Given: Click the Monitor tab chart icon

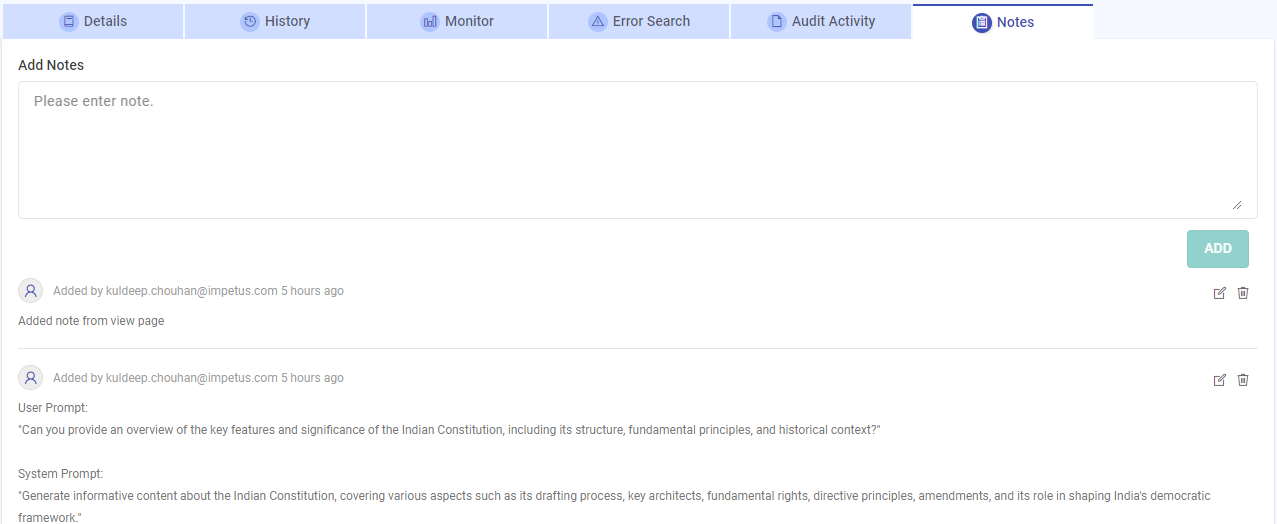Looking at the screenshot, I should click(430, 21).
